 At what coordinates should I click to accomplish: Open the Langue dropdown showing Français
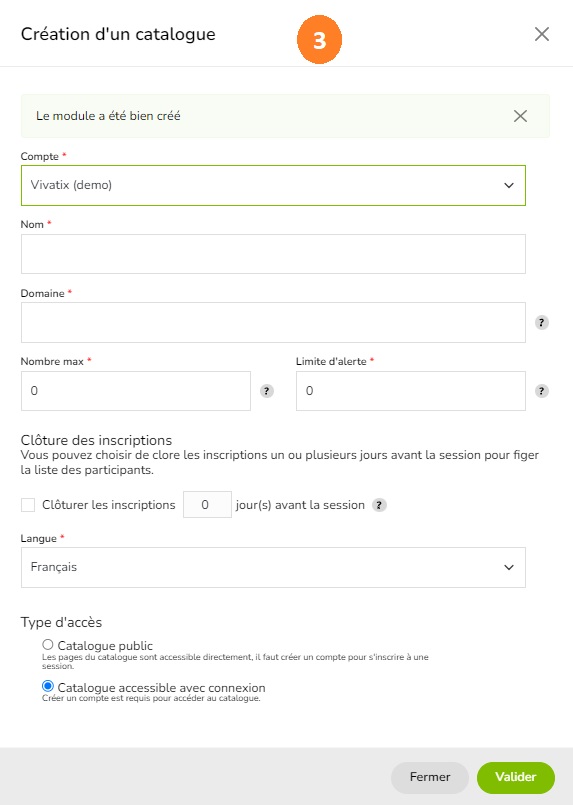[x=273, y=567]
